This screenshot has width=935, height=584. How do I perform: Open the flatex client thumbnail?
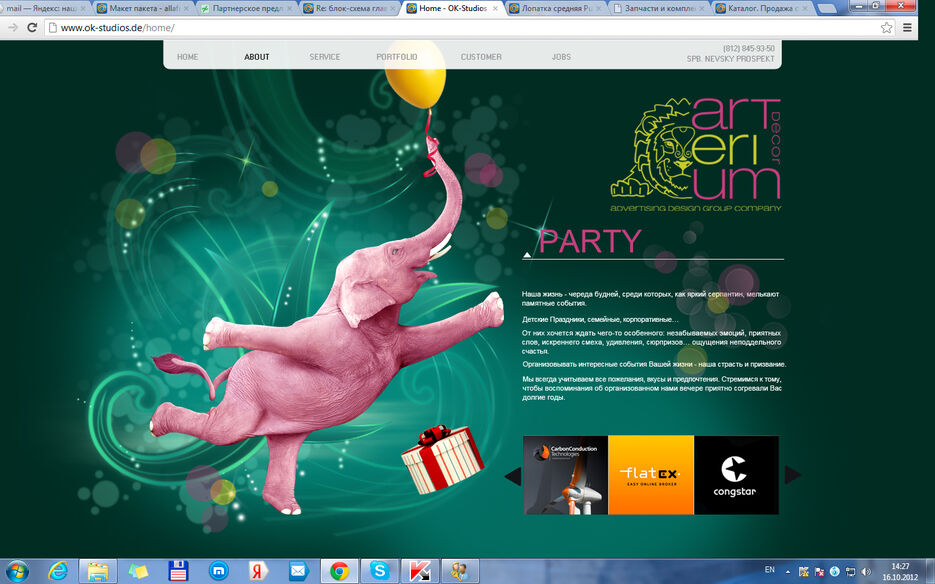click(x=651, y=475)
